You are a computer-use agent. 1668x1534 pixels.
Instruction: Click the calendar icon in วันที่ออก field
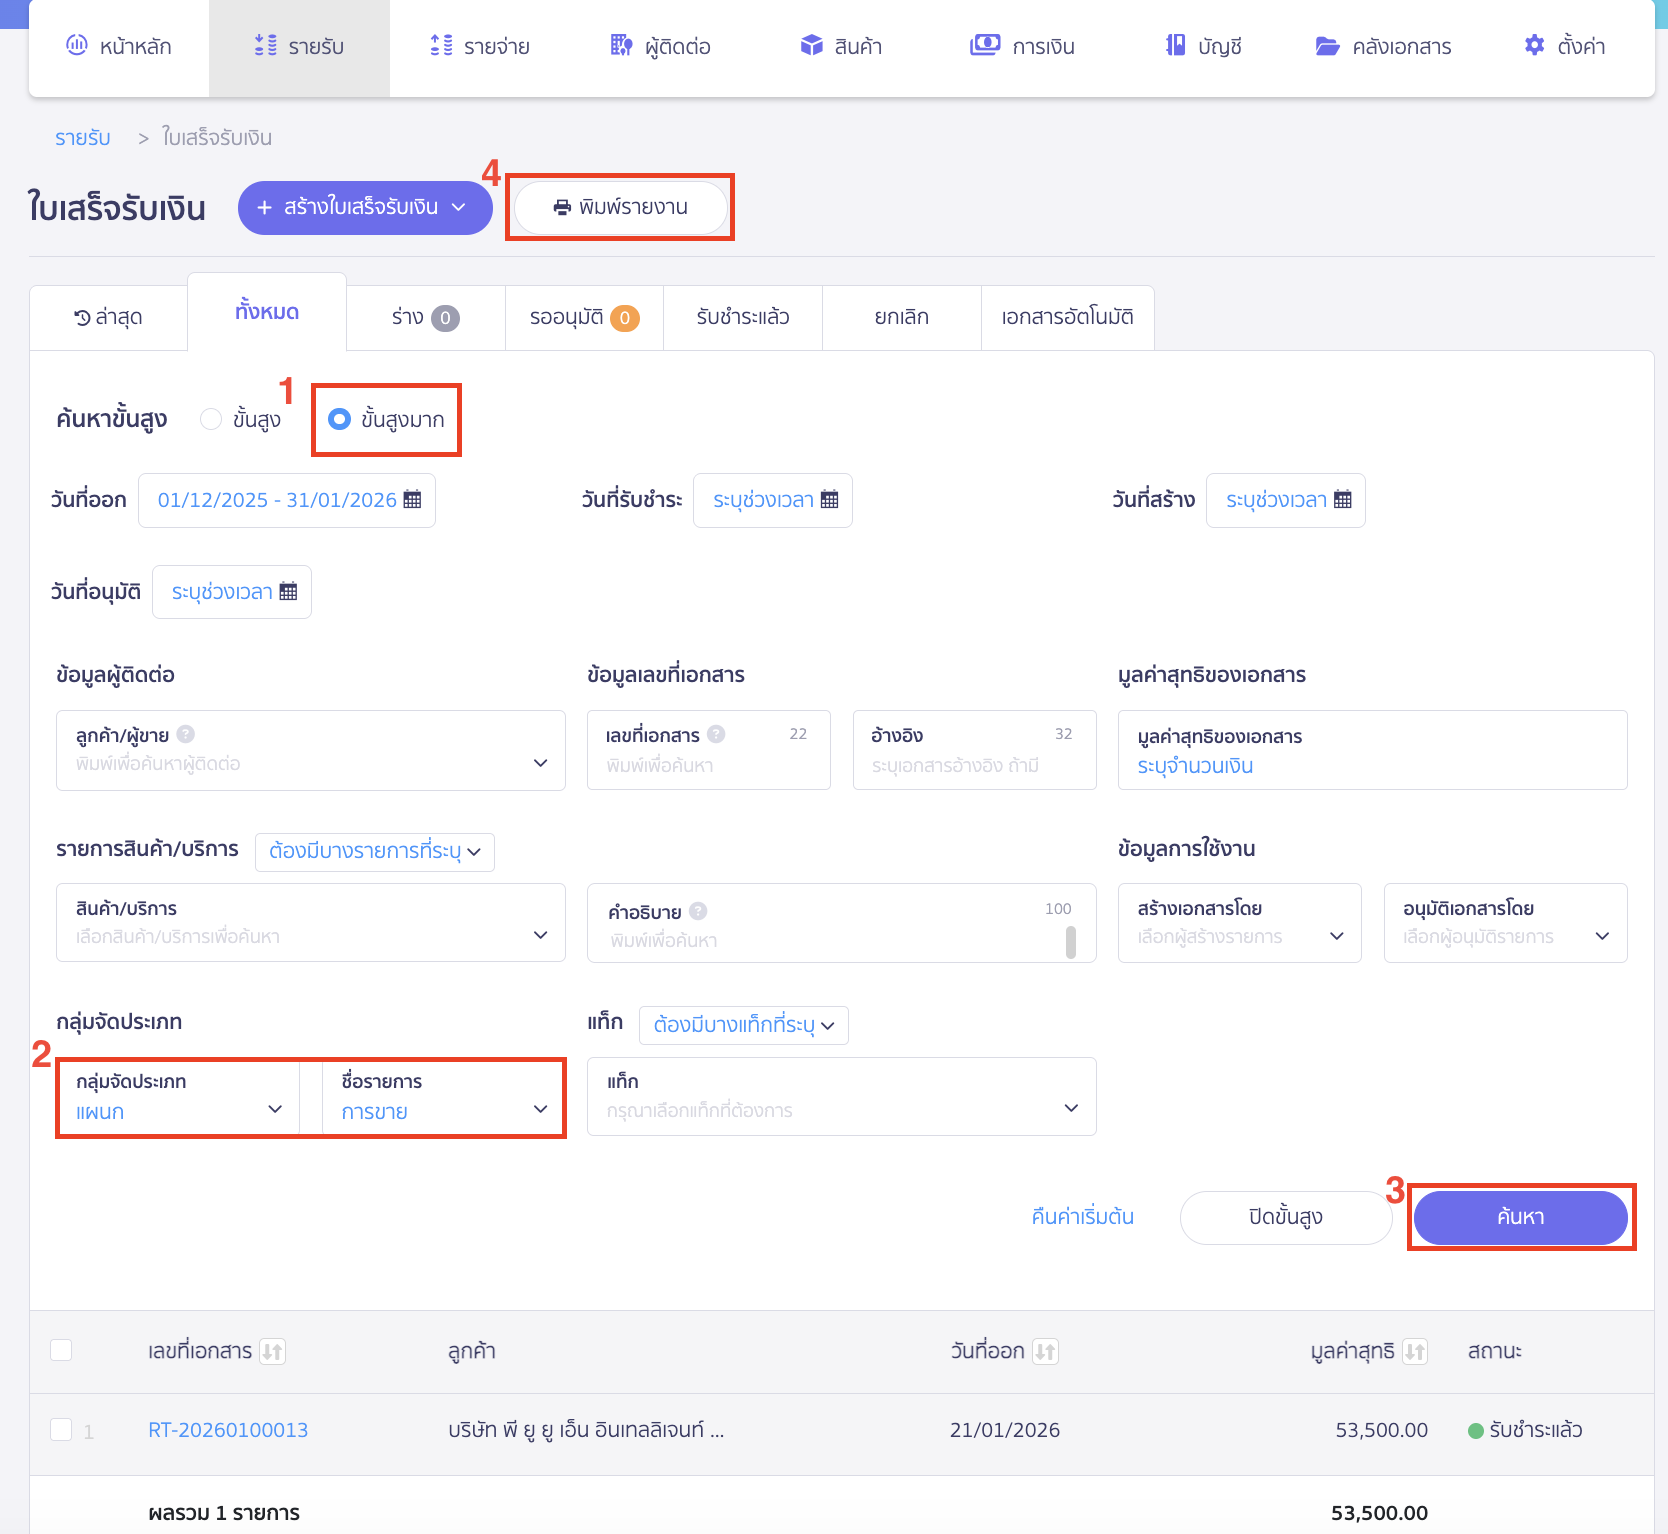tap(412, 500)
